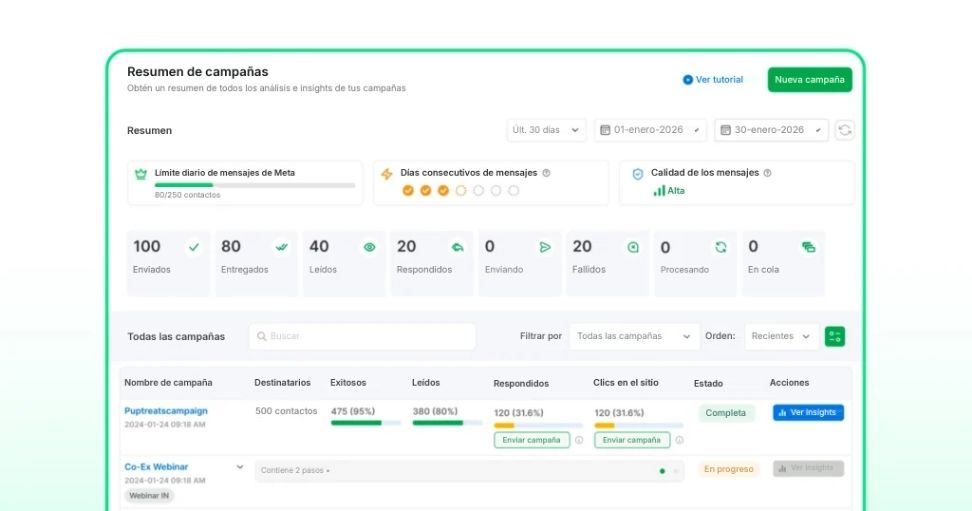This screenshot has height=511, width=972.
Task: Click the shield icon for message quality
Action: point(637,174)
